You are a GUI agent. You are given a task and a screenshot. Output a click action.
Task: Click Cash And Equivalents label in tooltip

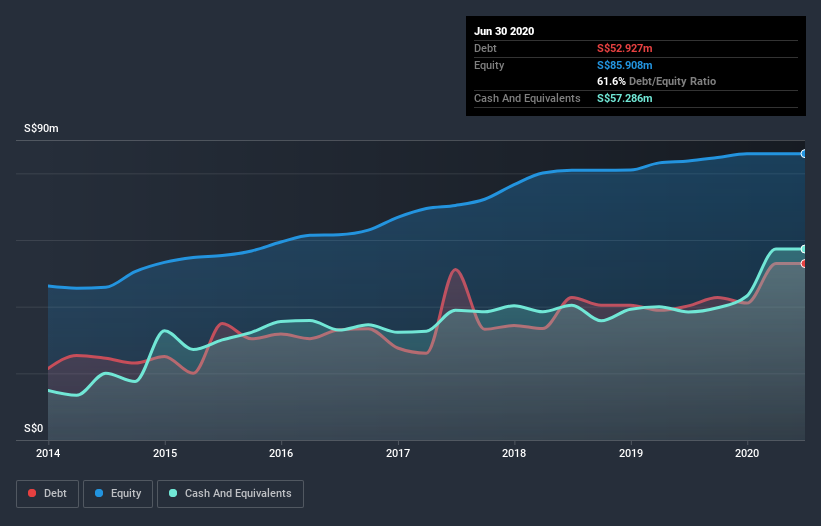click(527, 98)
